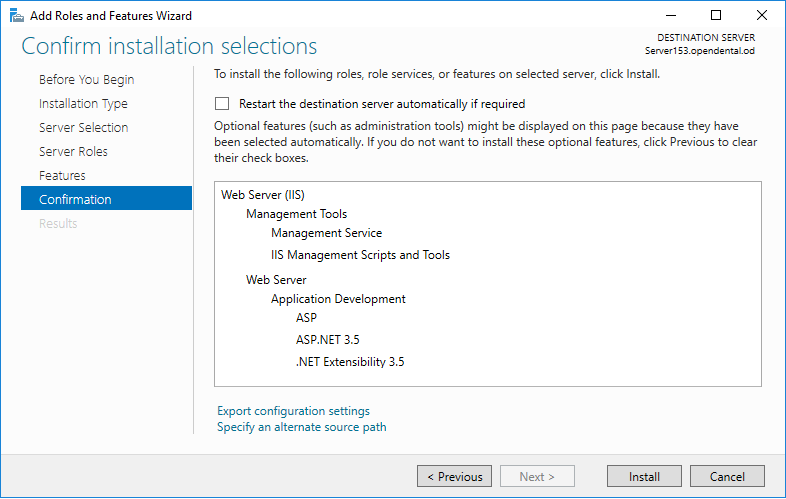Select Web Server (IIS) in the list
Screen dimensions: 786x499
coord(263,195)
